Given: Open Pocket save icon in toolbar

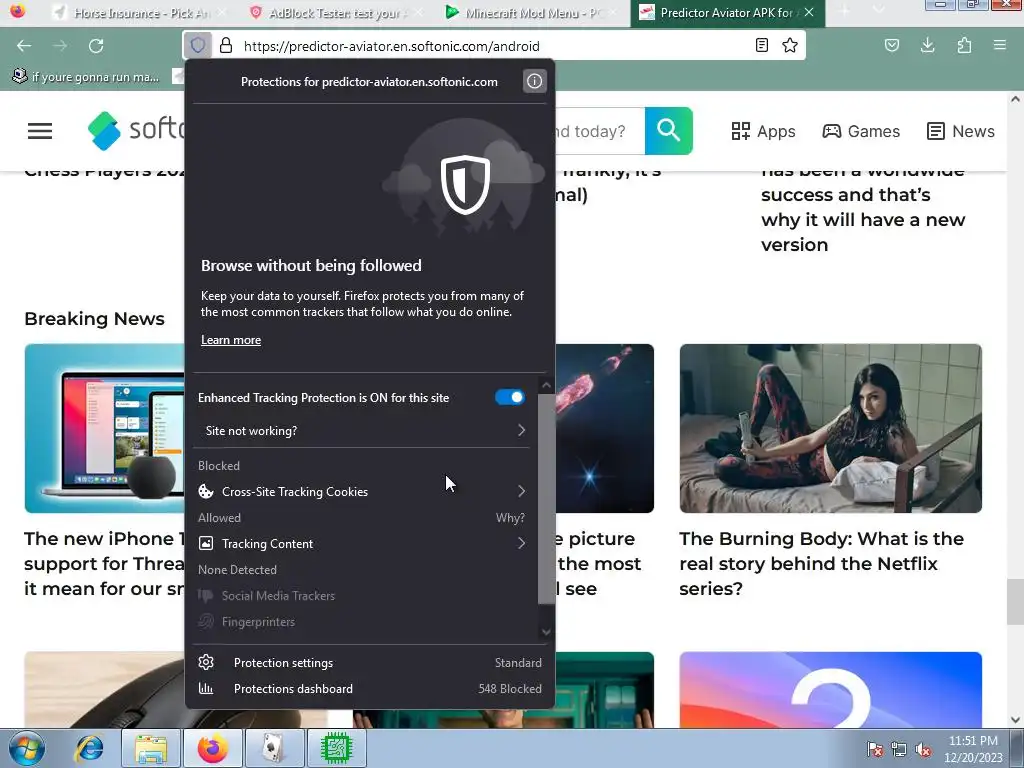Looking at the screenshot, I should point(892,46).
